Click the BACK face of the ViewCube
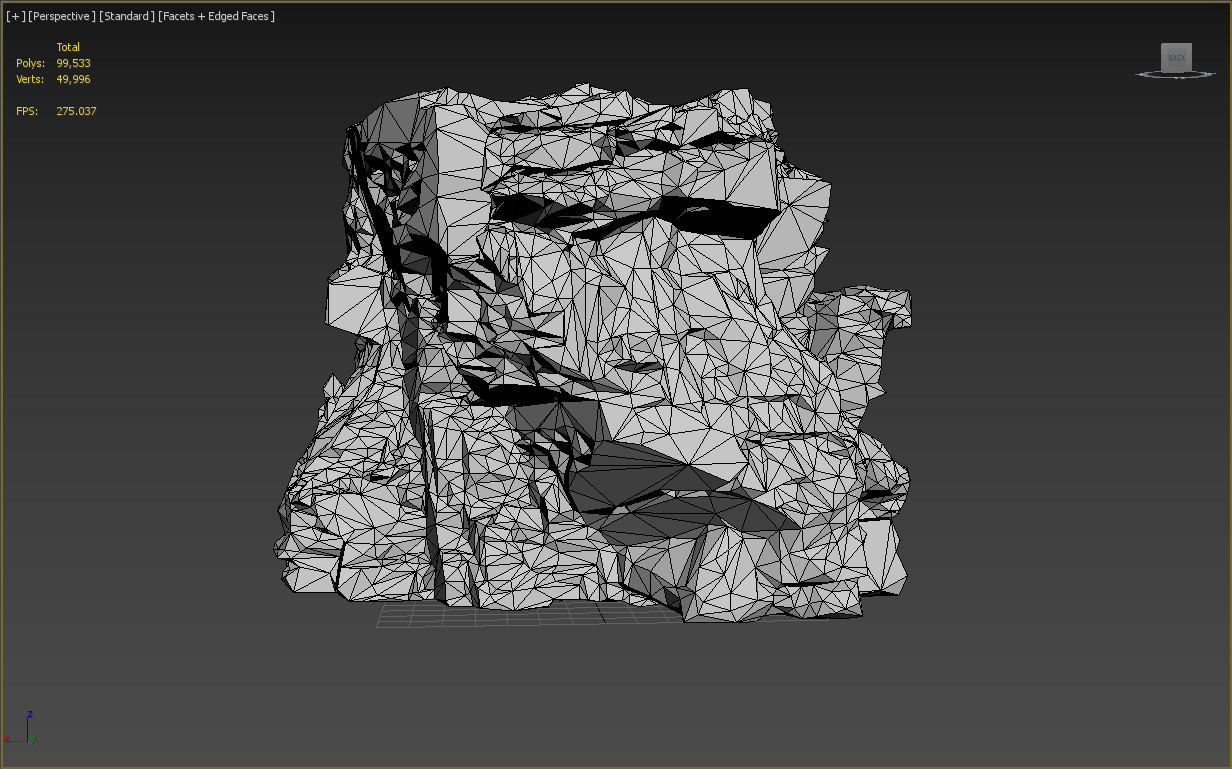 point(1176,57)
